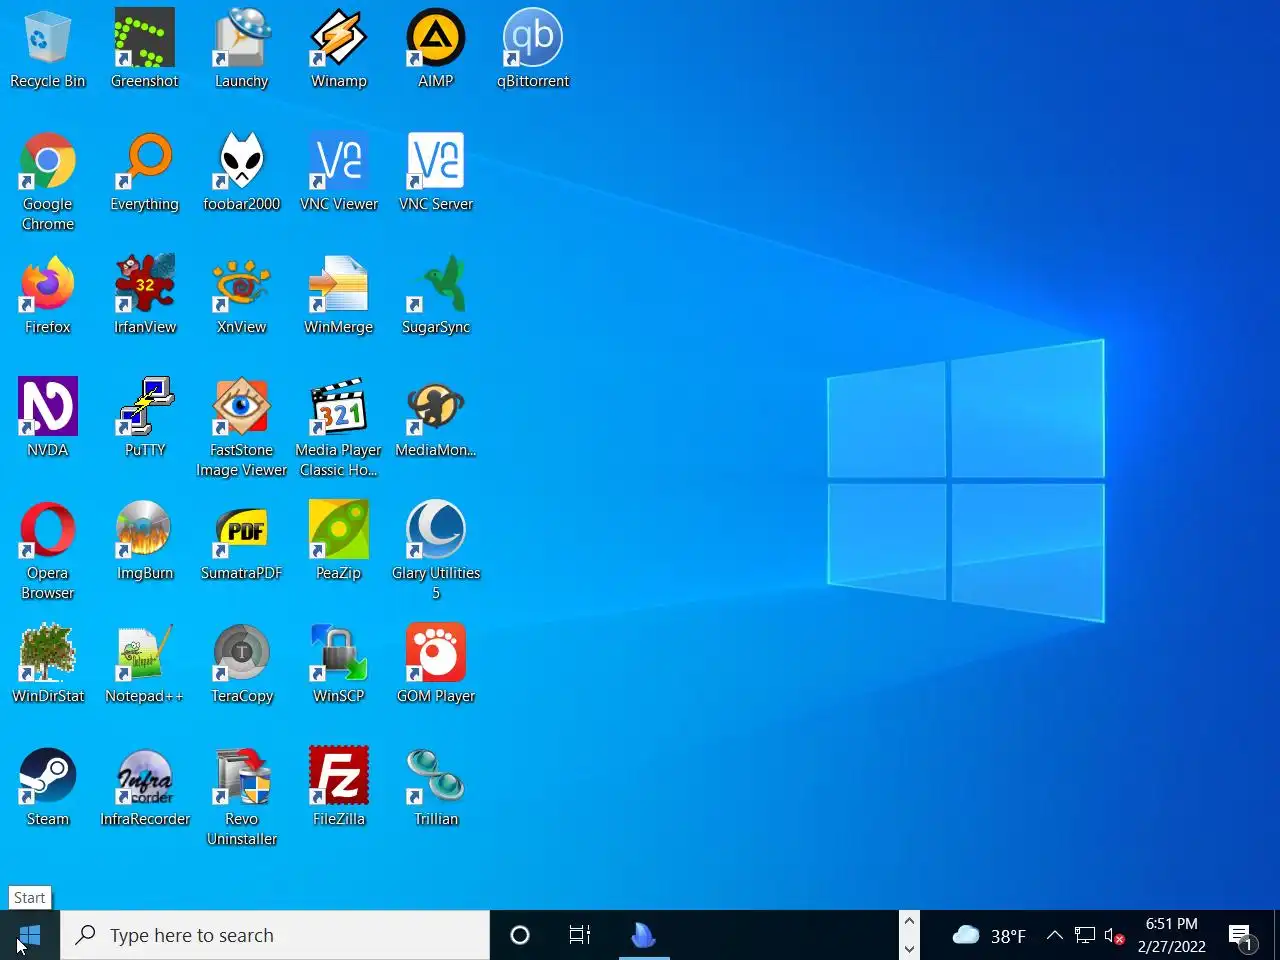Expand hidden system tray icons chevron
This screenshot has width=1280, height=960.
click(x=1055, y=935)
